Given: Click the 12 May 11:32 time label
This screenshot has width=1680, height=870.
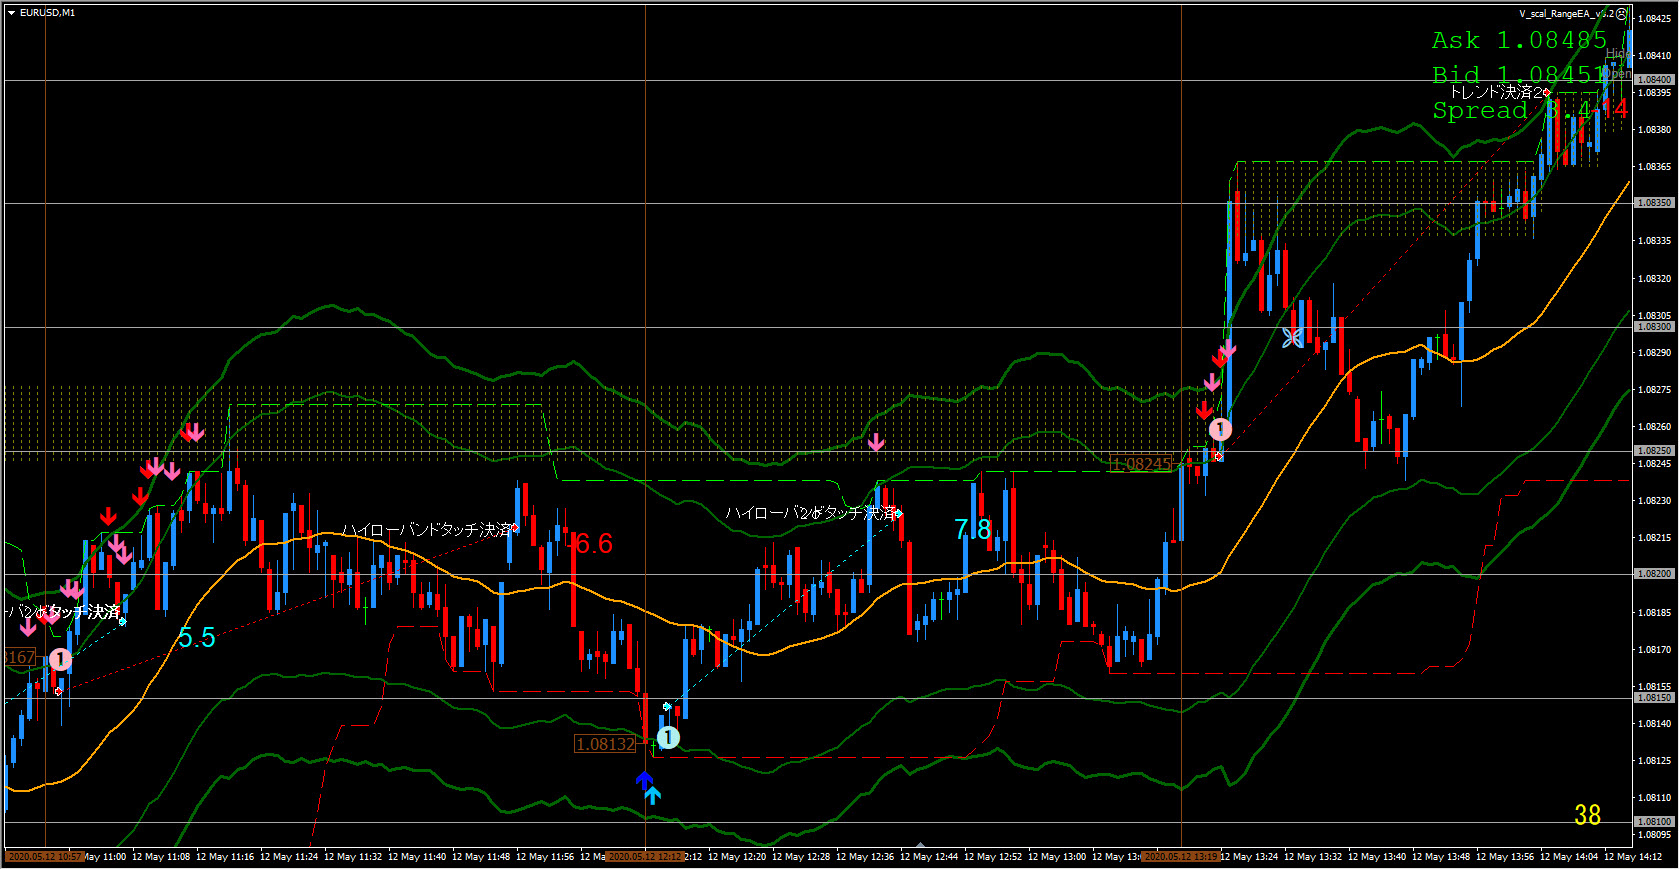Looking at the screenshot, I should coord(353,857).
